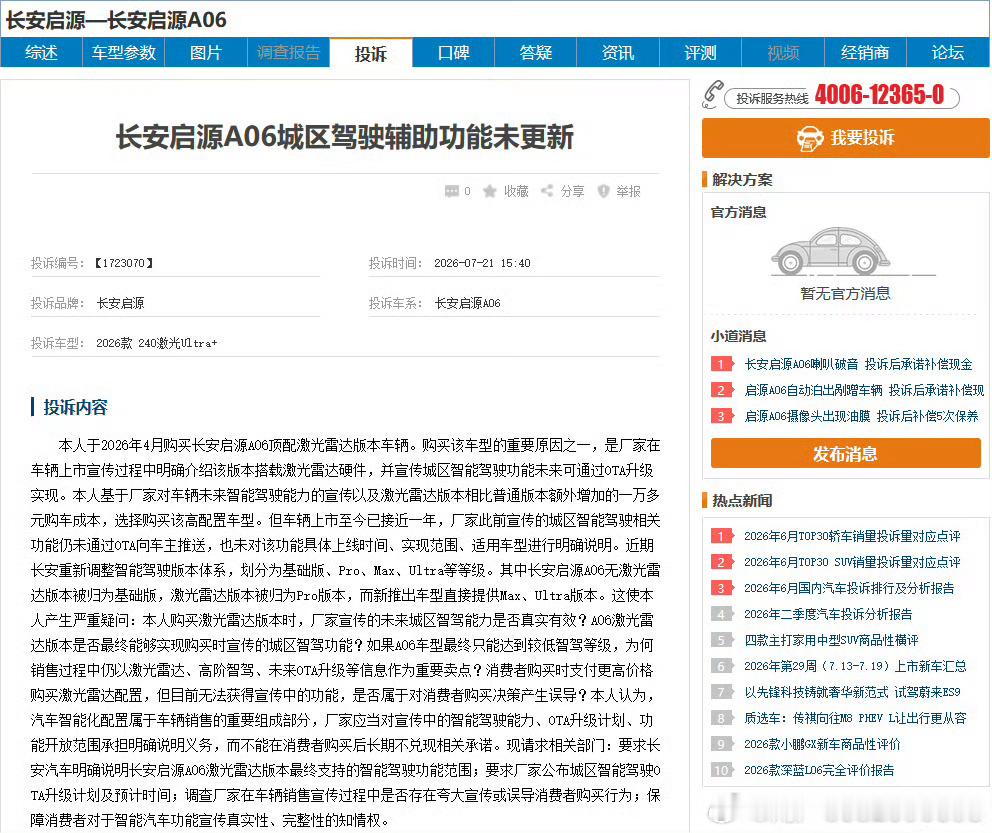The height and width of the screenshot is (833, 992).
Task: Click the 小道消息 subheading
Action: click(x=738, y=336)
